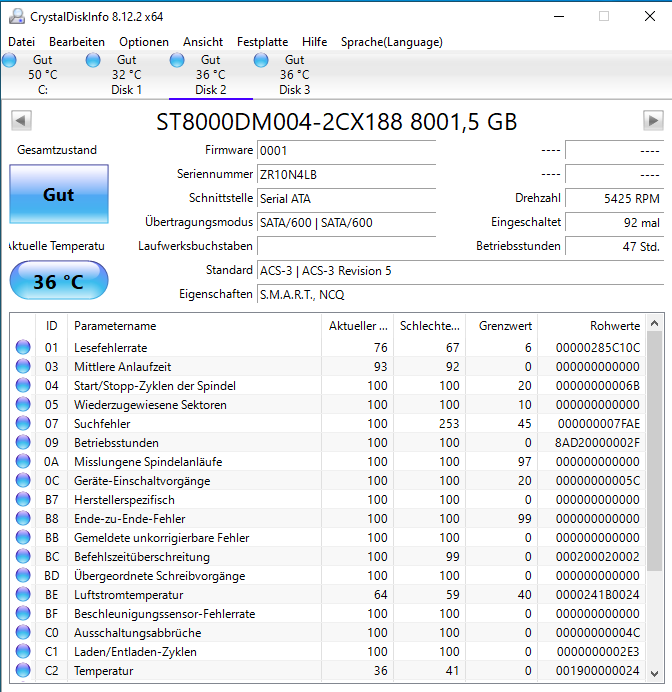Screen dimensions: 672x692
Task: Click raw value 000200020002
Action: pyautogui.click(x=598, y=557)
